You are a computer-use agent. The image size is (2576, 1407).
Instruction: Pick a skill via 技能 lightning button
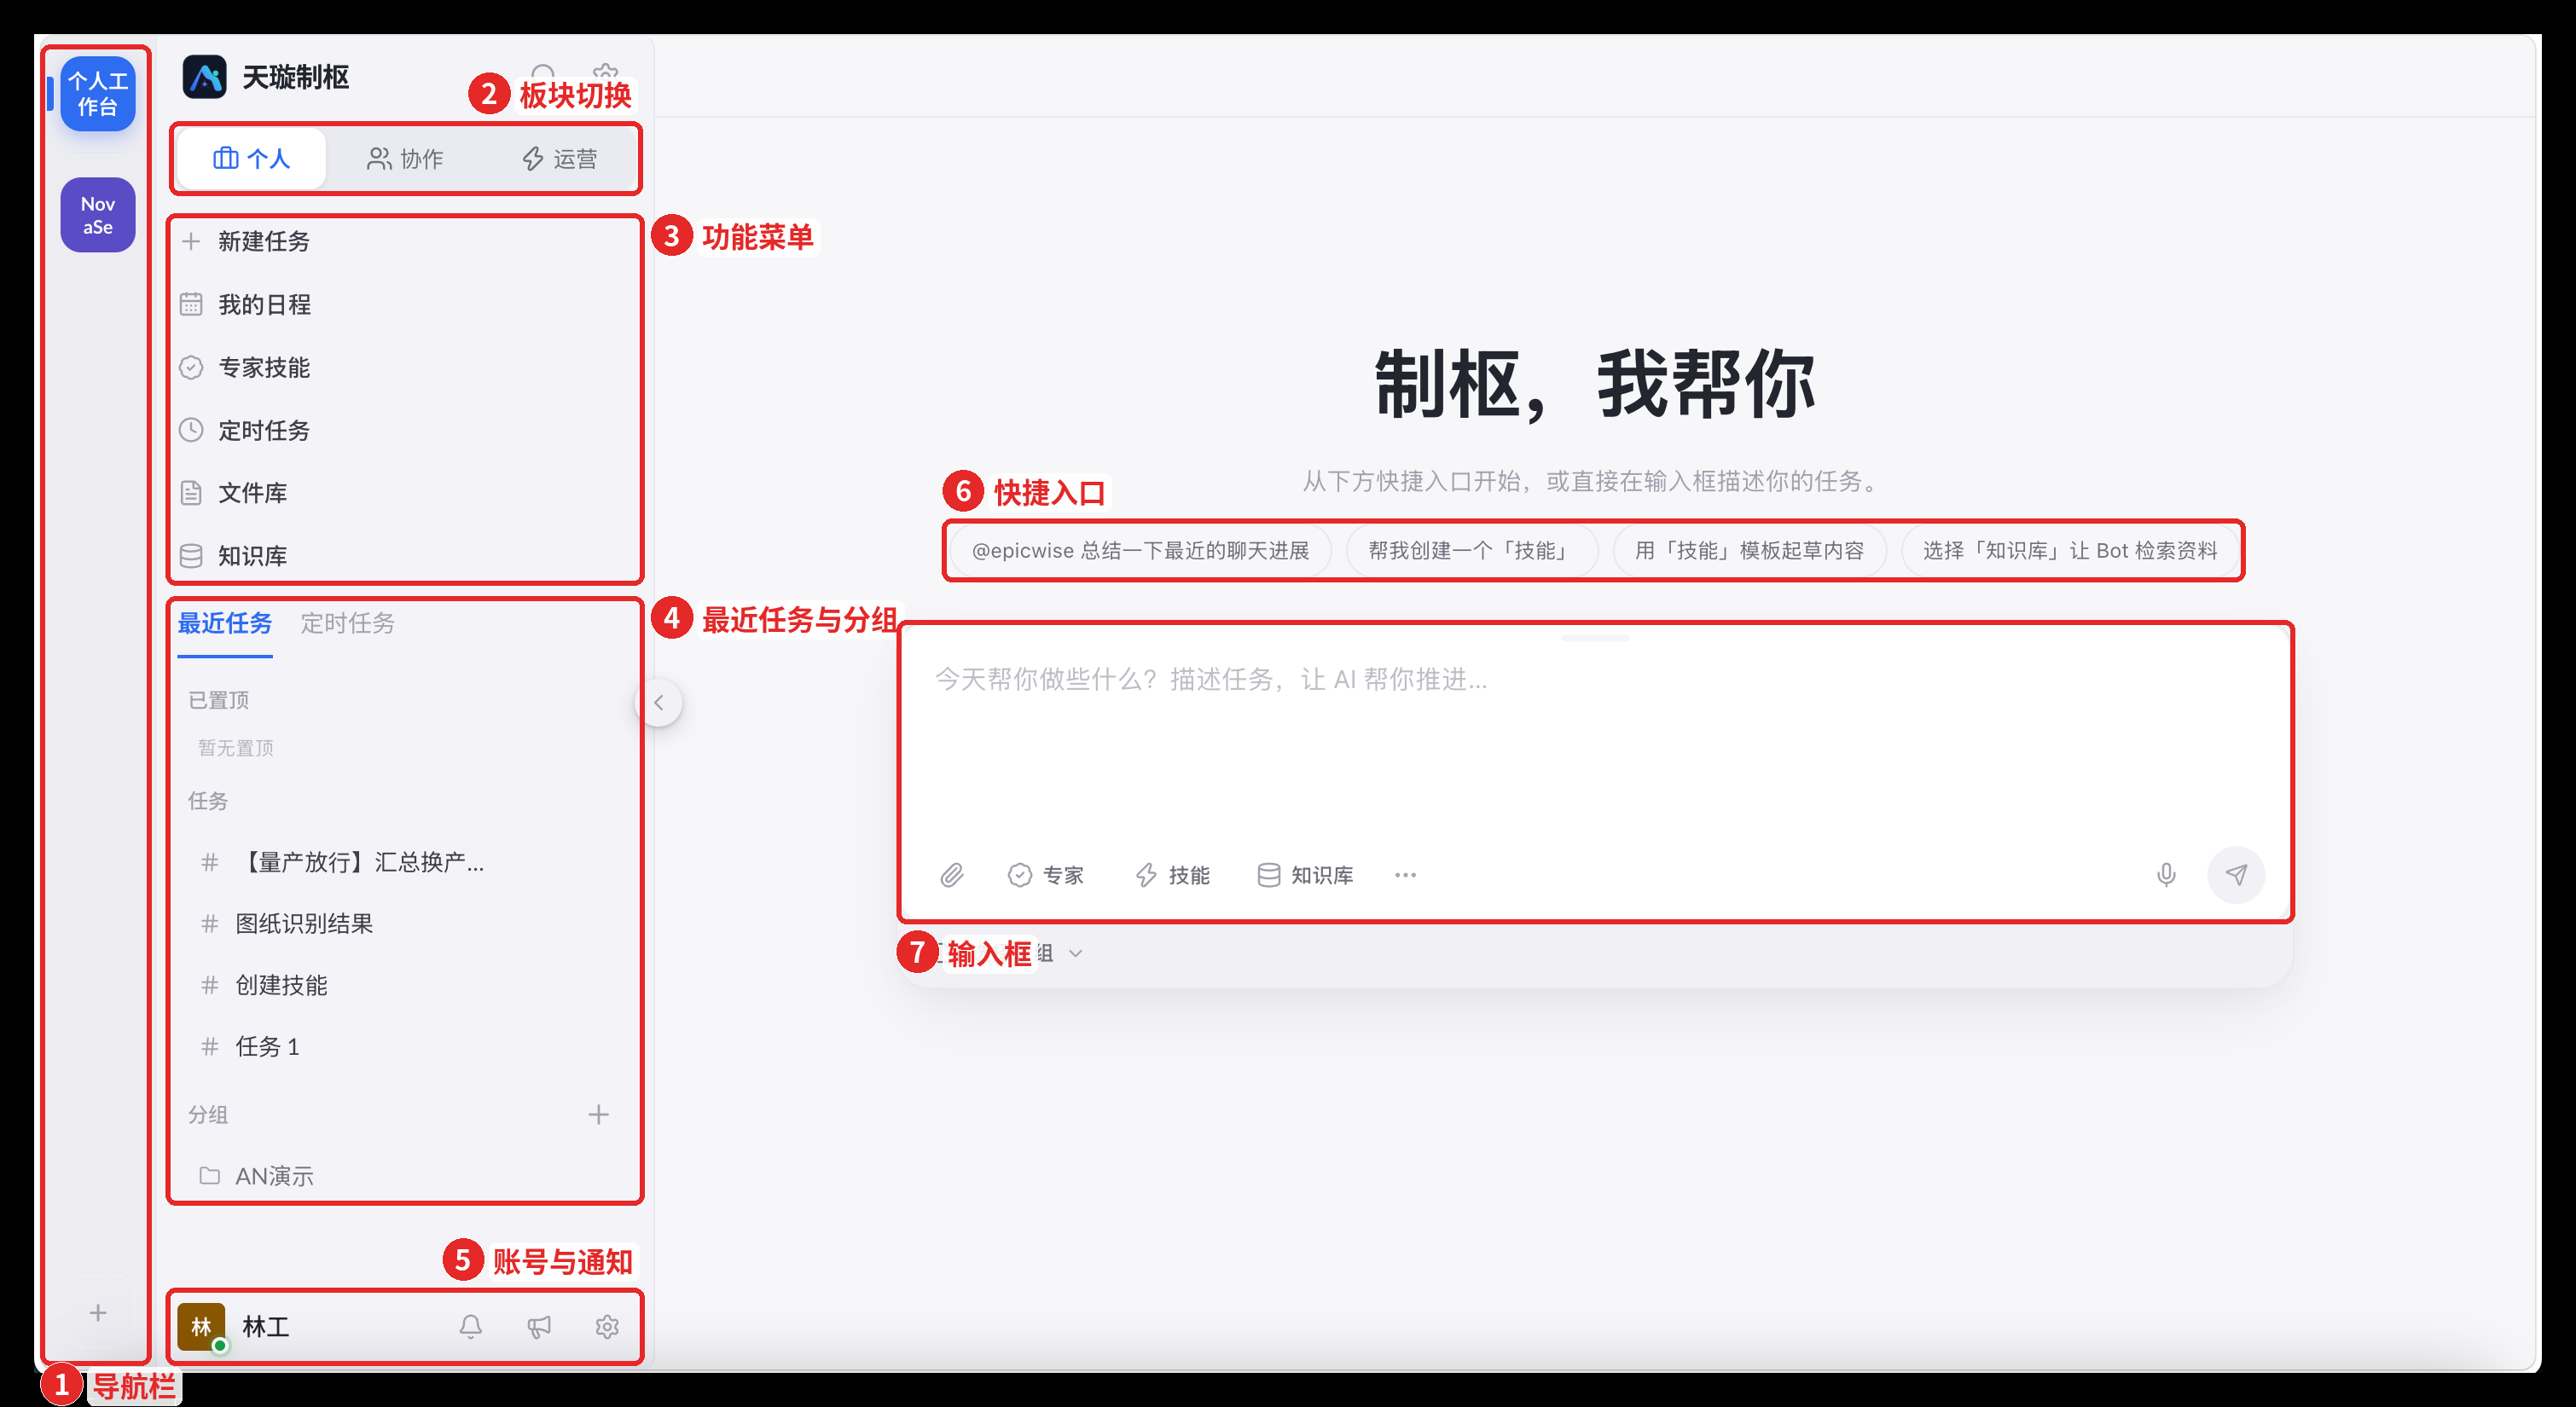point(1173,875)
